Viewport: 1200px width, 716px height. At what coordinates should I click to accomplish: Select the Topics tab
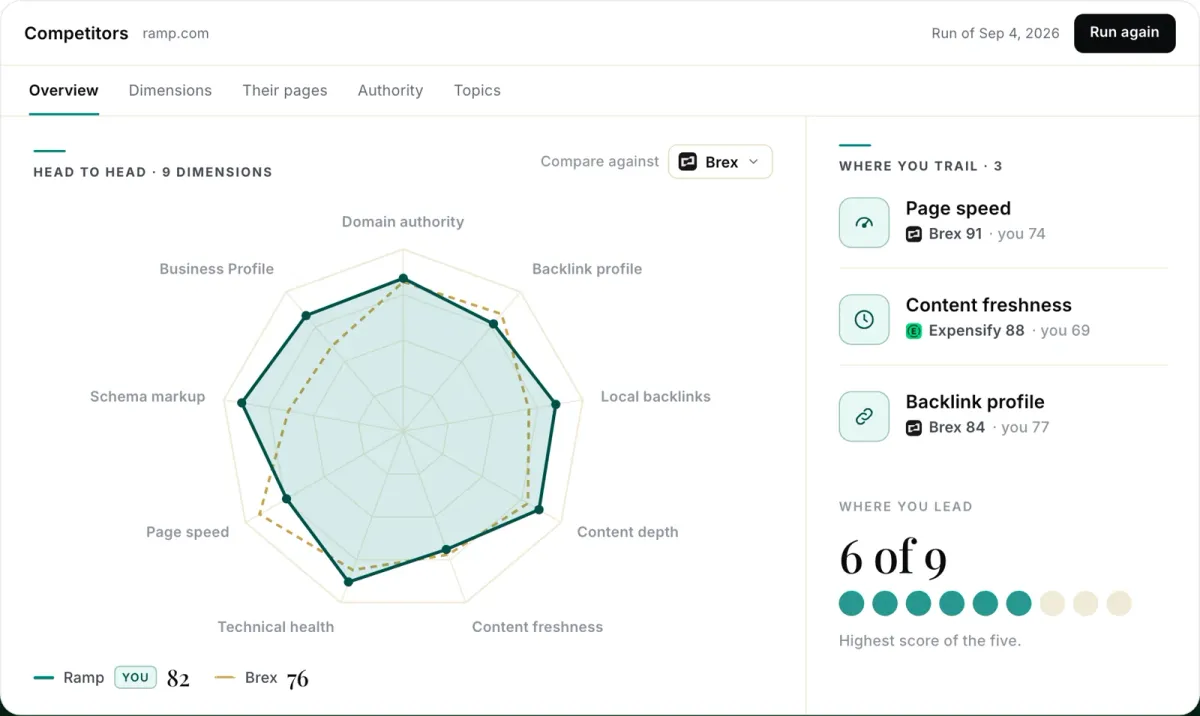[x=477, y=90]
